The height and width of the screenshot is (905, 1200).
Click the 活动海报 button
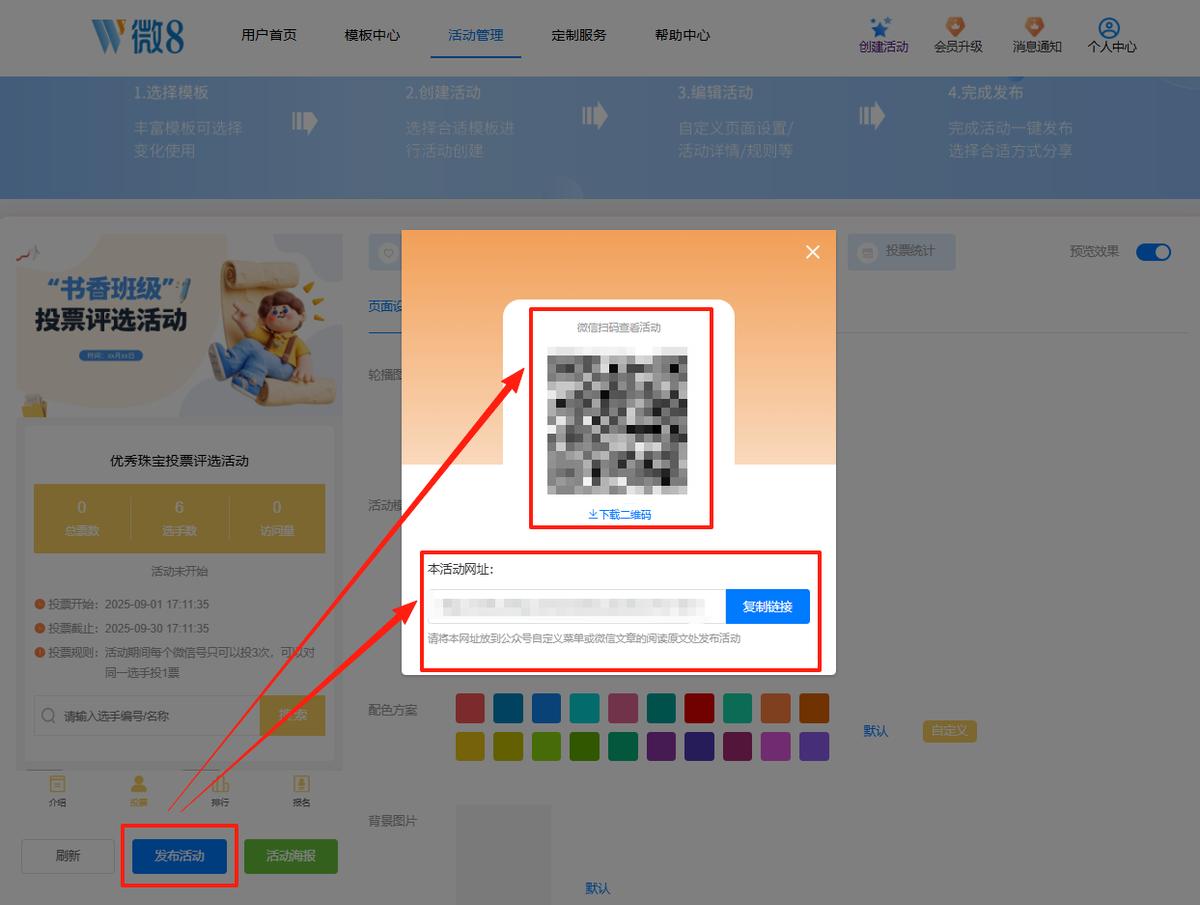pyautogui.click(x=291, y=856)
